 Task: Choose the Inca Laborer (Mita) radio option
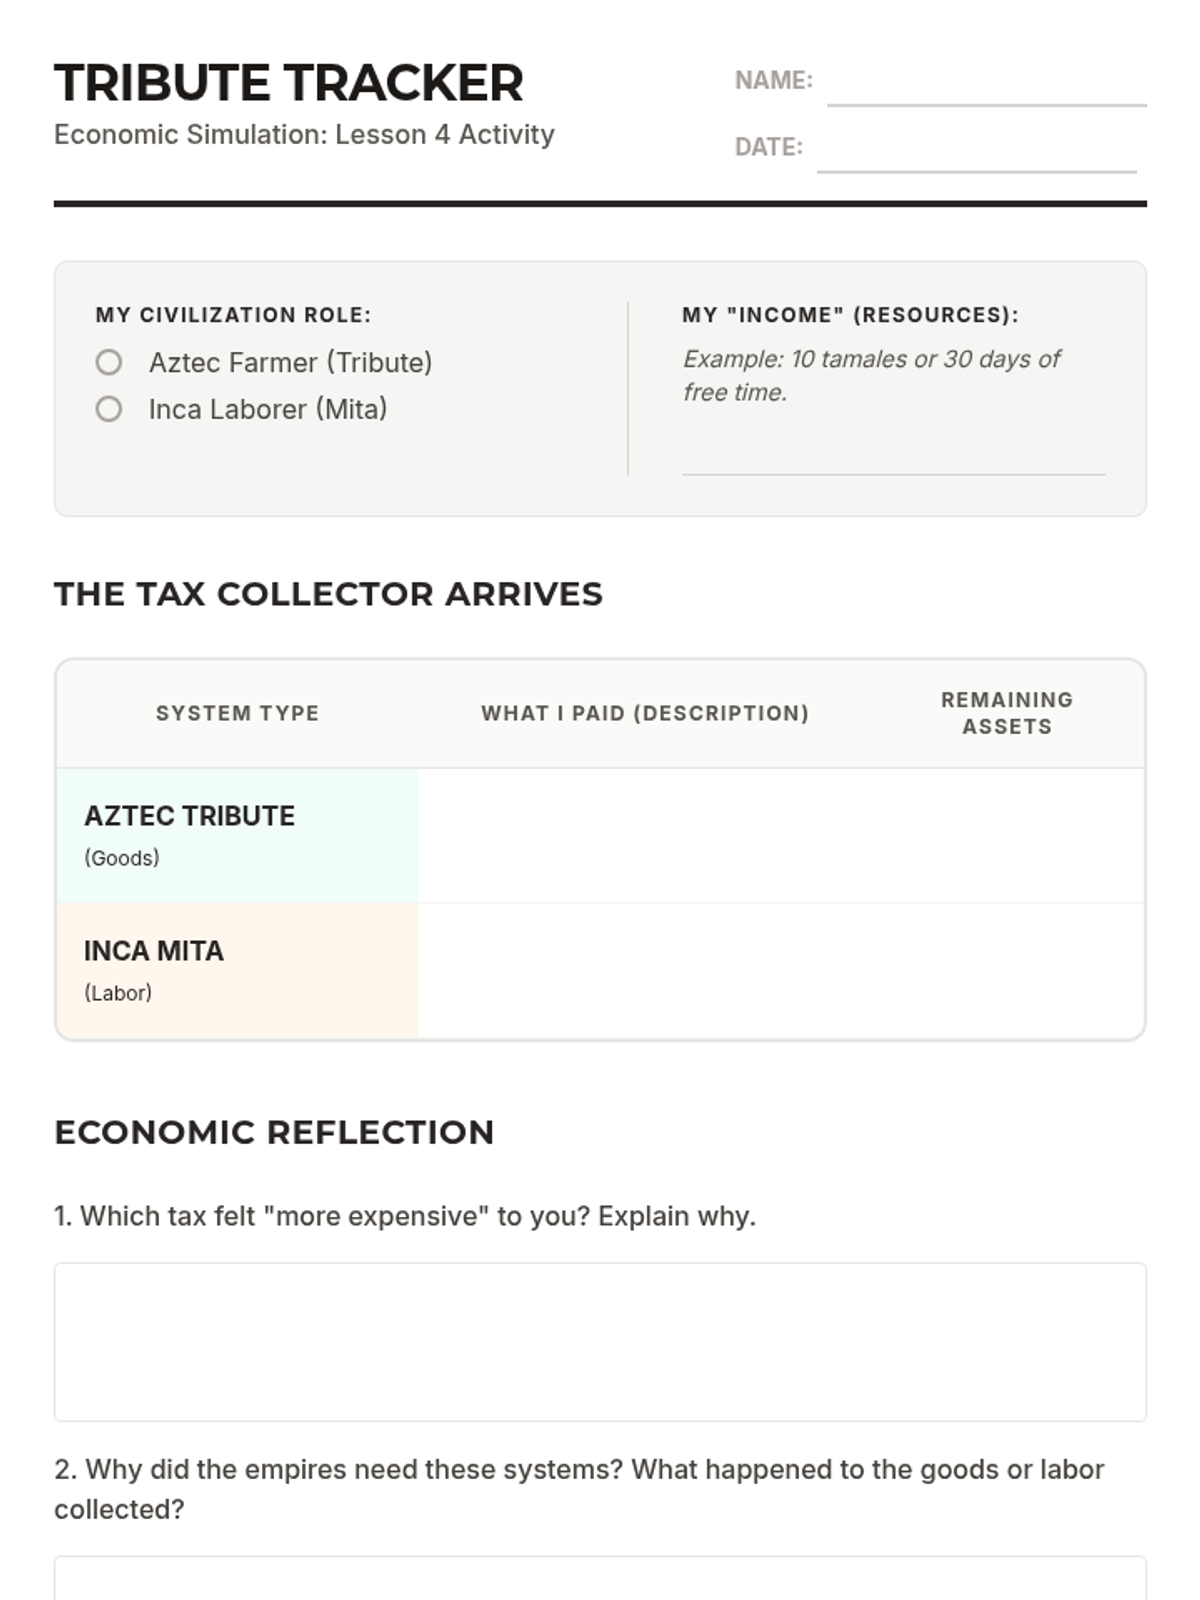109,409
